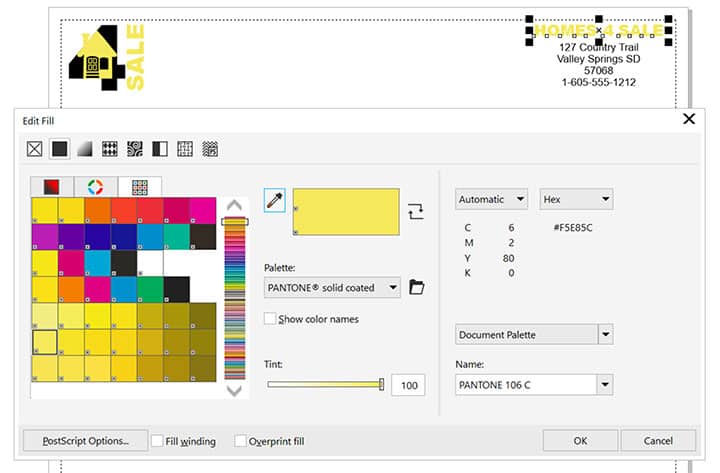Screen dimensions: 720x473
Task: Open palette using folder icon
Action: [417, 288]
